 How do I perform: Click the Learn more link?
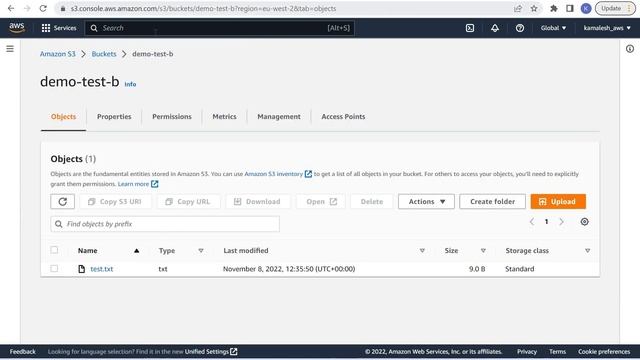[138, 184]
